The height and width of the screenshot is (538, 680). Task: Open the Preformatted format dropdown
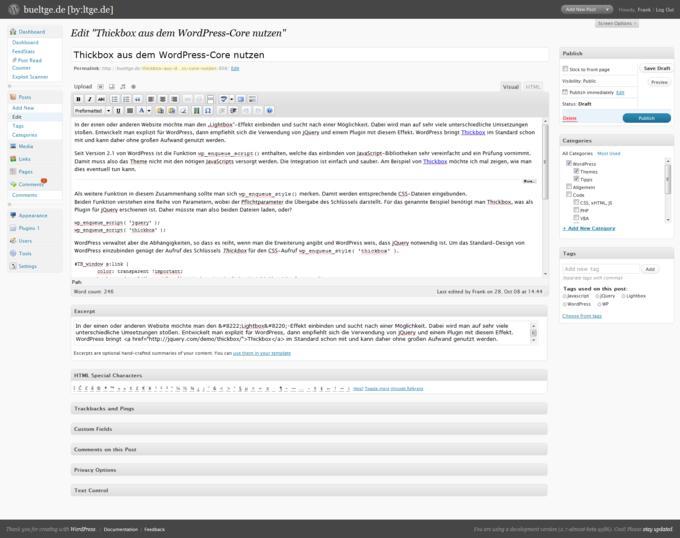[x=92, y=111]
